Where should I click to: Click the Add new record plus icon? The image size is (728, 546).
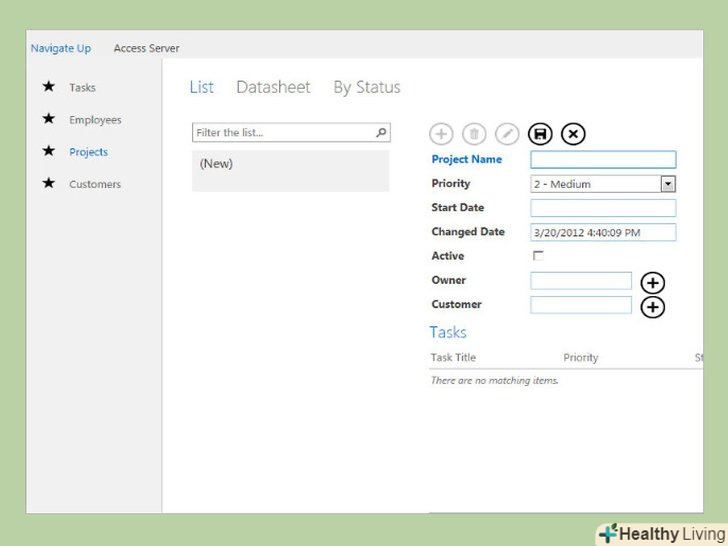click(441, 134)
